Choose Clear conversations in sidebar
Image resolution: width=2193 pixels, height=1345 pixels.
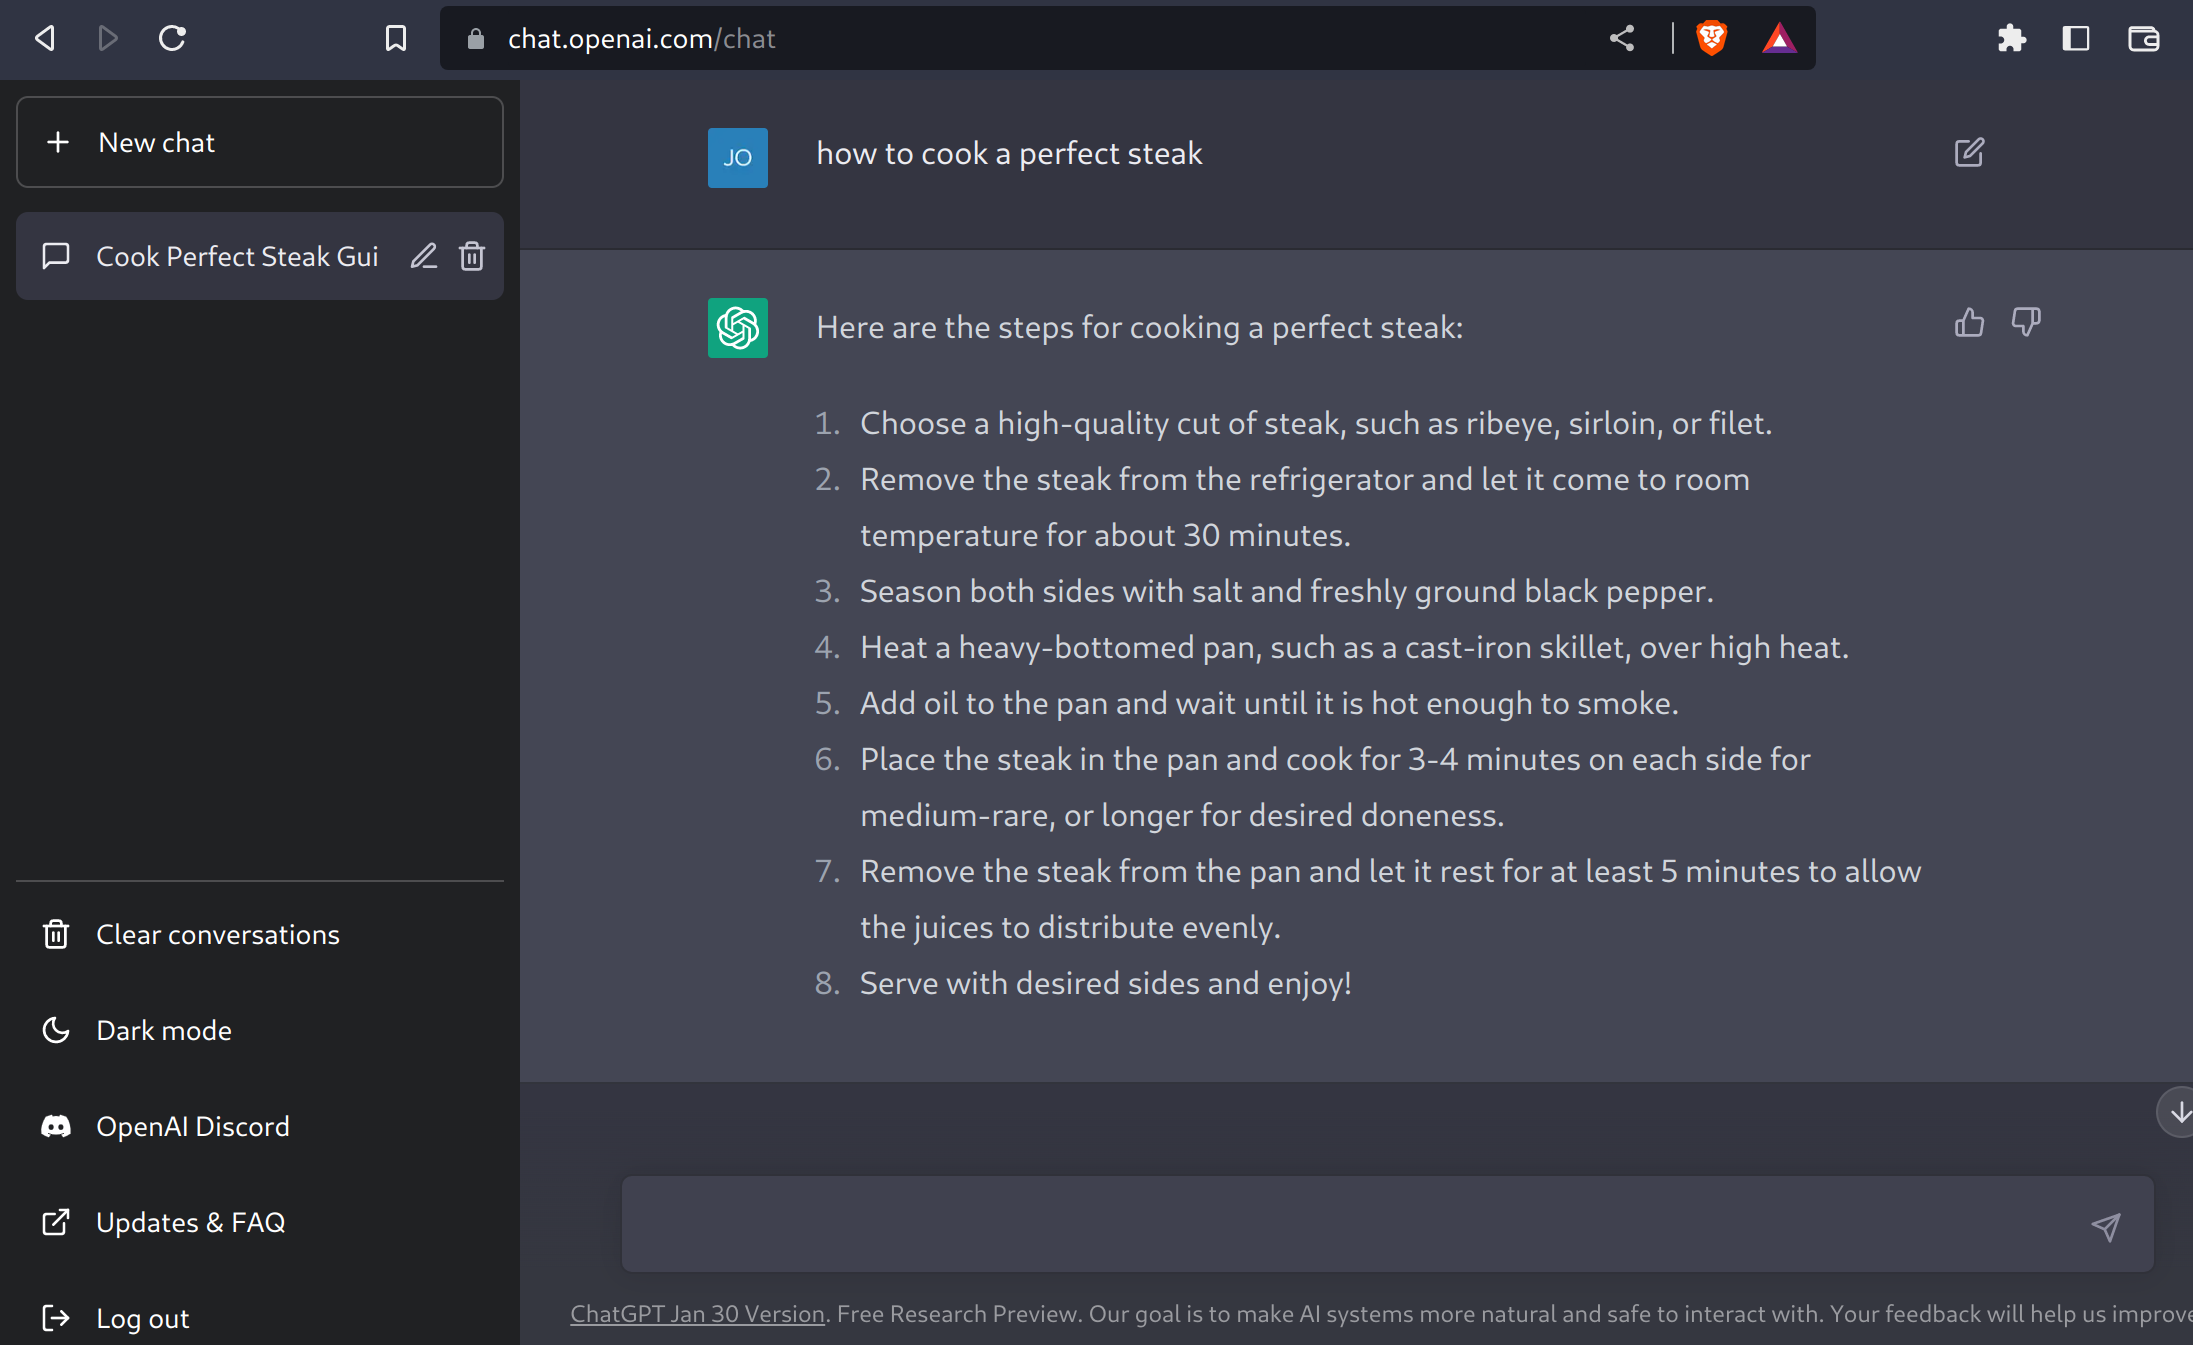click(217, 934)
